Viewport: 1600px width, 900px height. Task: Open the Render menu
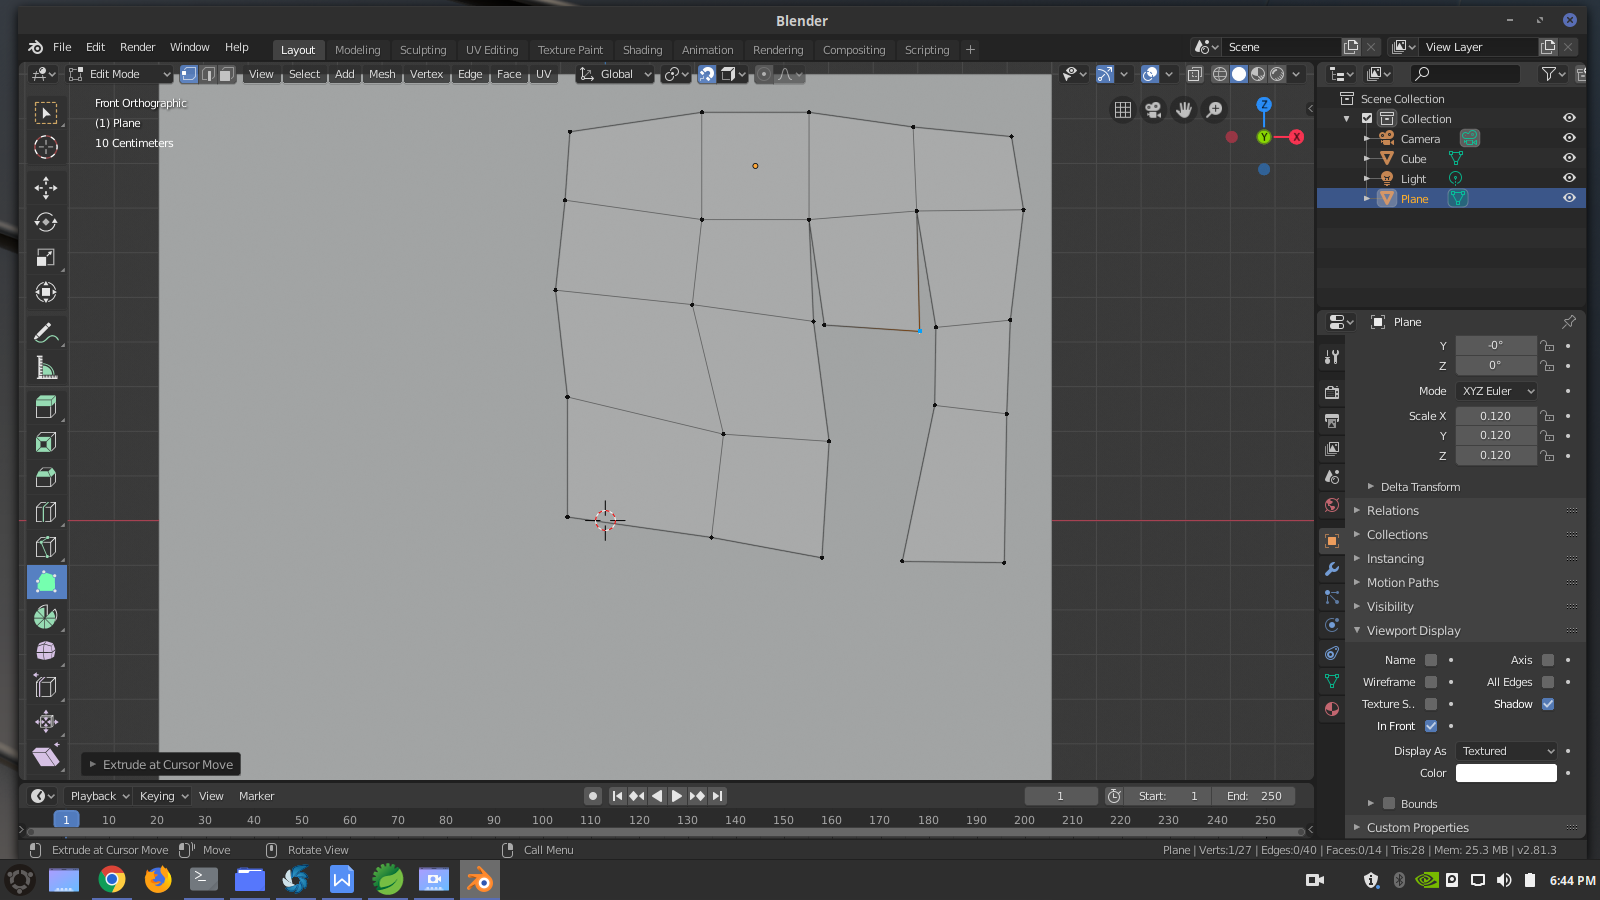pyautogui.click(x=138, y=47)
